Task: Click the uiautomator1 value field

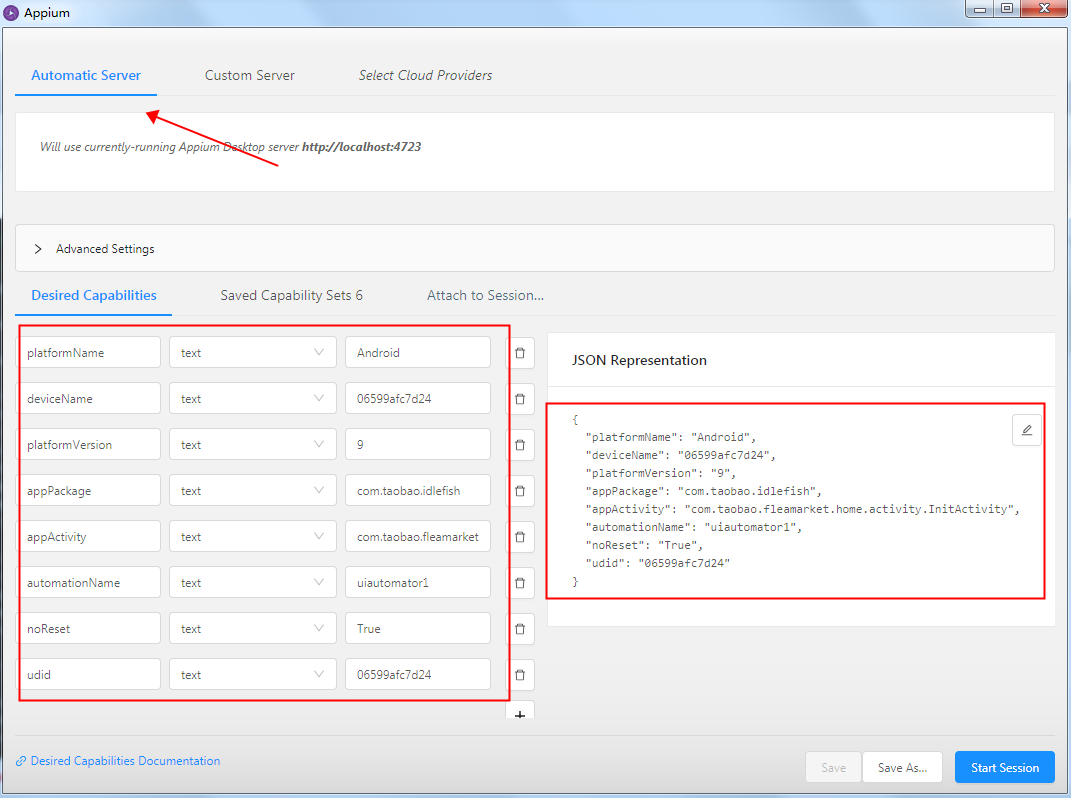Action: 418,583
